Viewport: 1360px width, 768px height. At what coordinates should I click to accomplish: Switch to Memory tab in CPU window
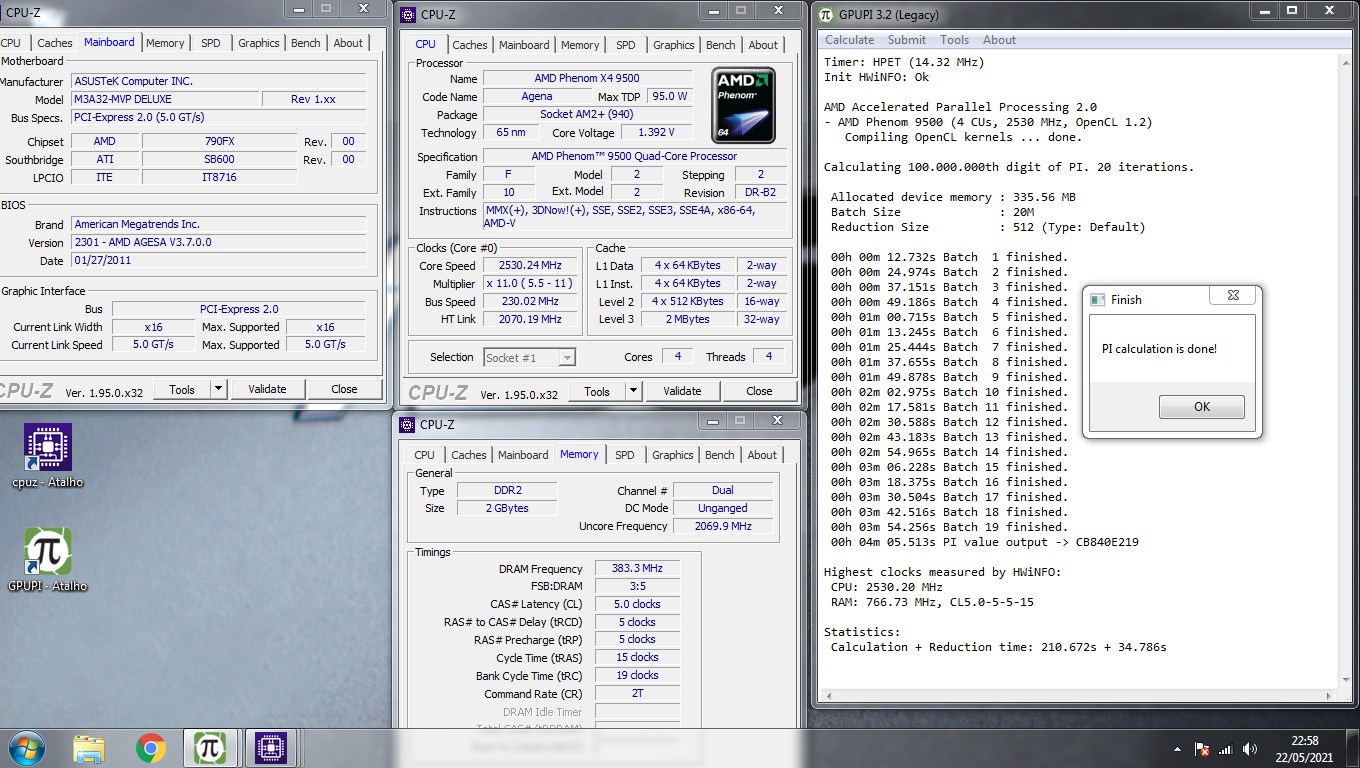580,45
